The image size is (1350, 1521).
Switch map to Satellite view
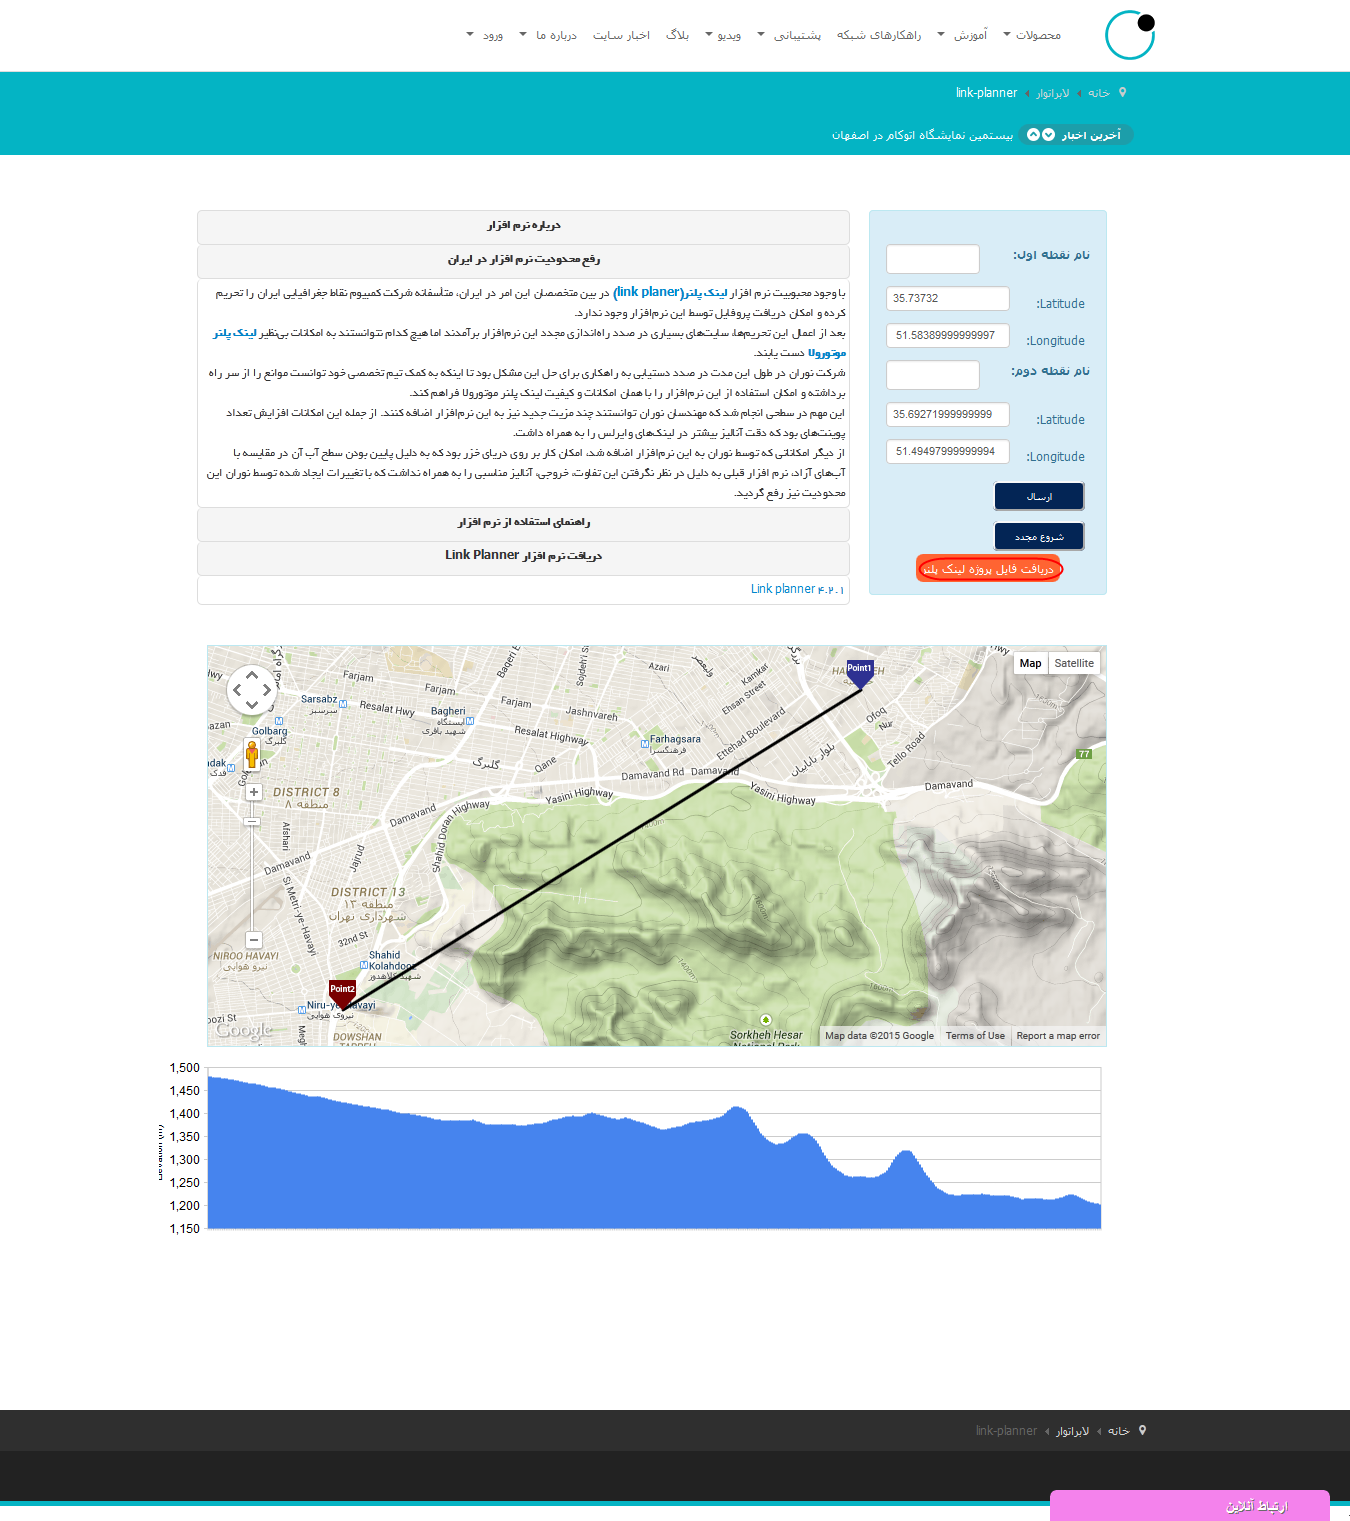click(1074, 663)
